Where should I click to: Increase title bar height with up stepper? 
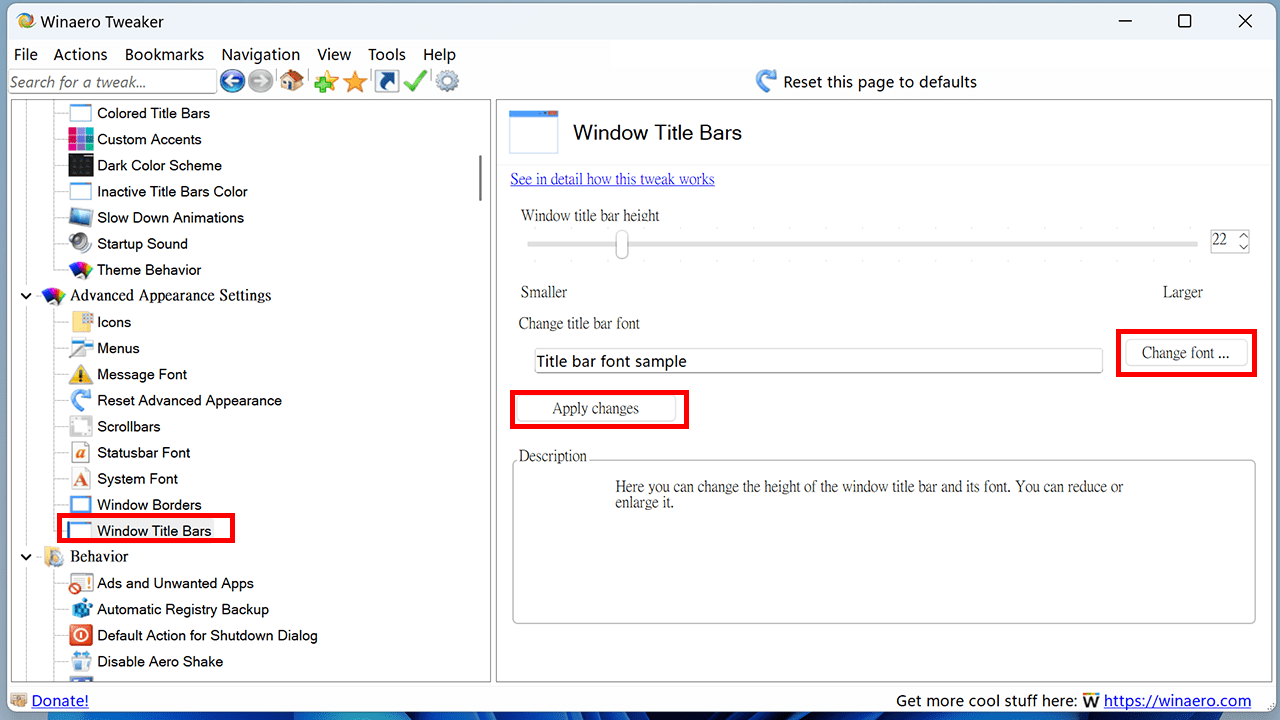1243,235
